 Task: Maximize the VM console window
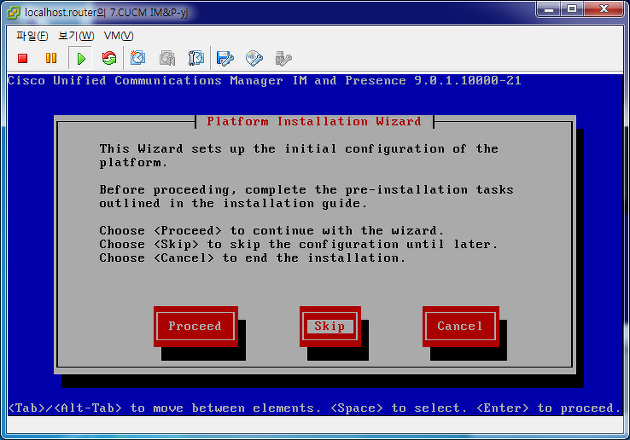tap(572, 9)
